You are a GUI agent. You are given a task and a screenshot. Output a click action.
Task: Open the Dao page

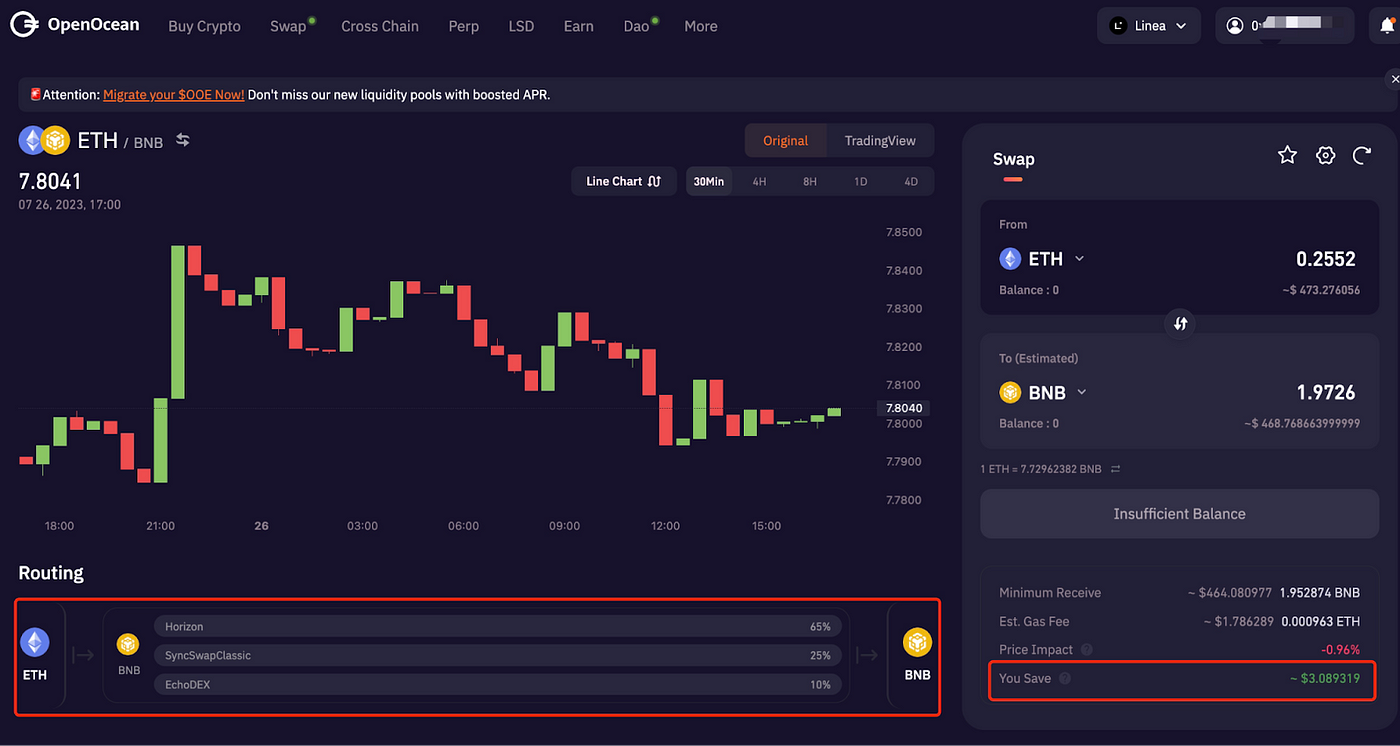coord(637,26)
